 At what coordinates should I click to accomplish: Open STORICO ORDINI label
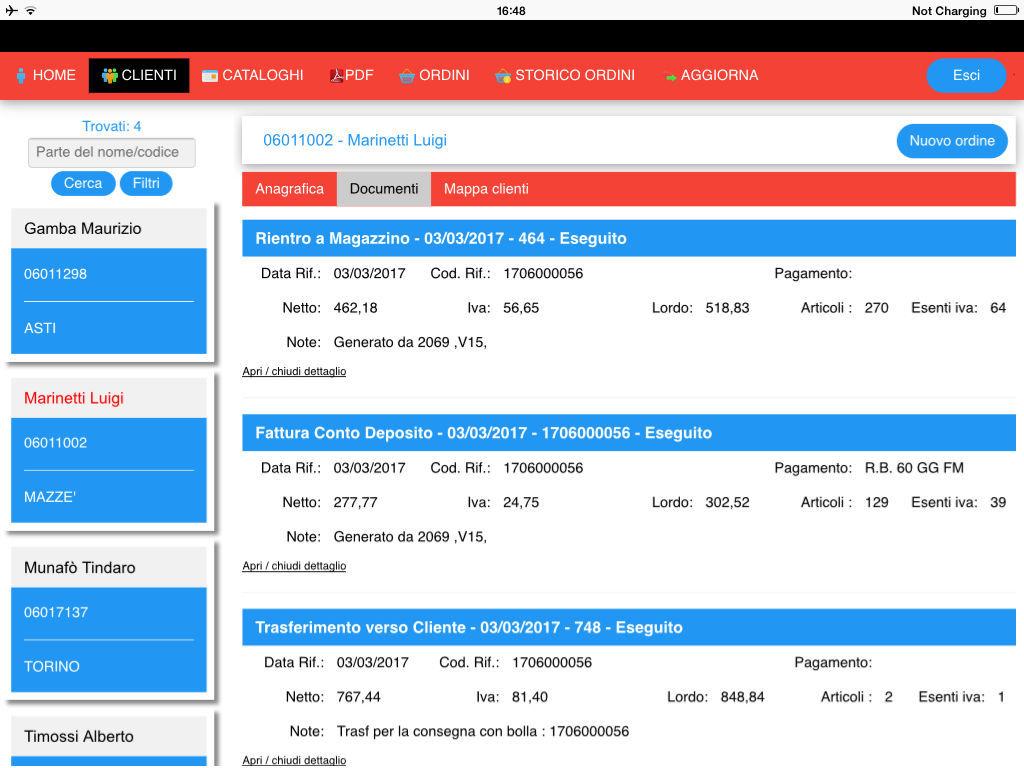tap(575, 75)
